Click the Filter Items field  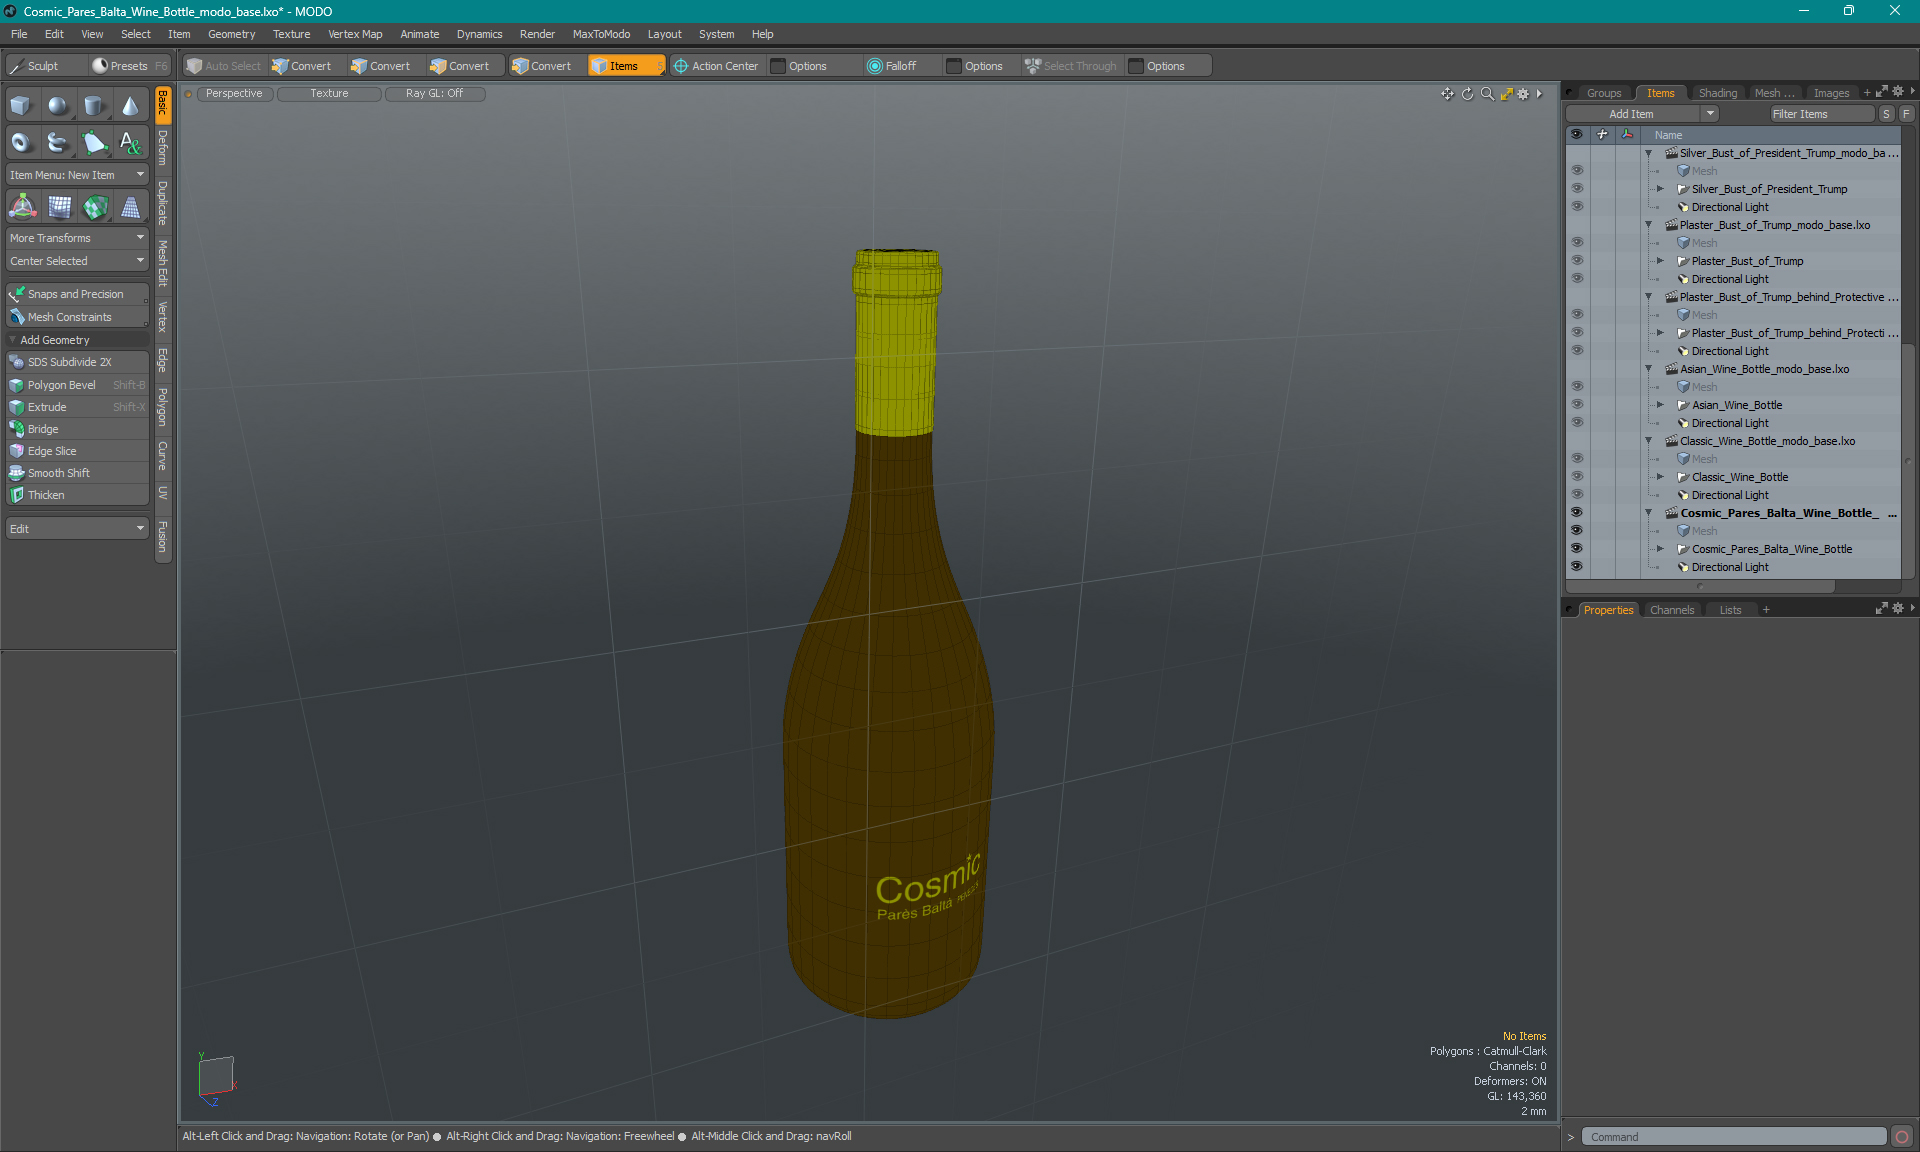(1820, 114)
